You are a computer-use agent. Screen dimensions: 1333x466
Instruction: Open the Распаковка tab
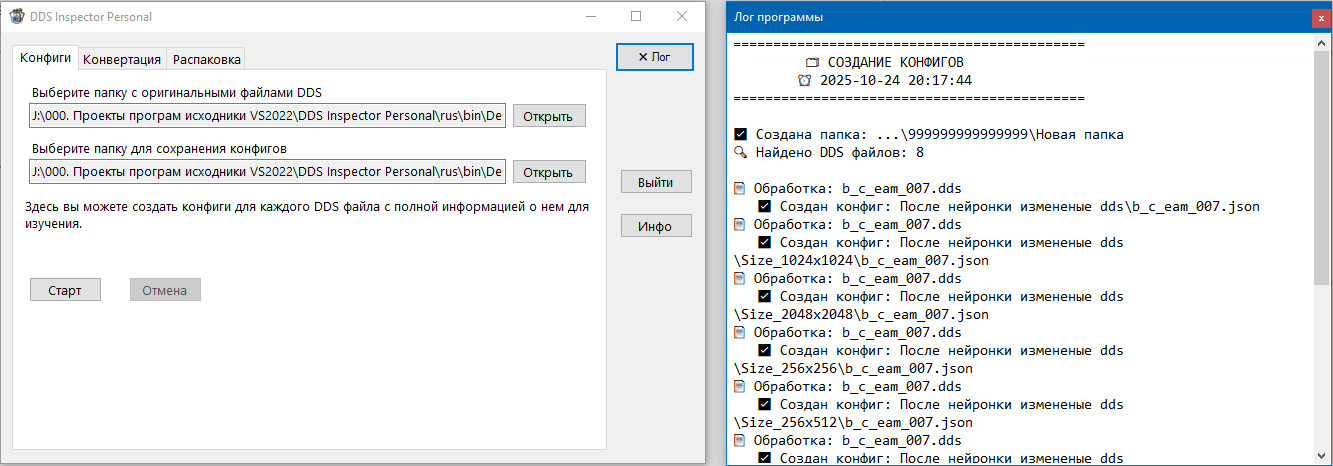point(205,59)
